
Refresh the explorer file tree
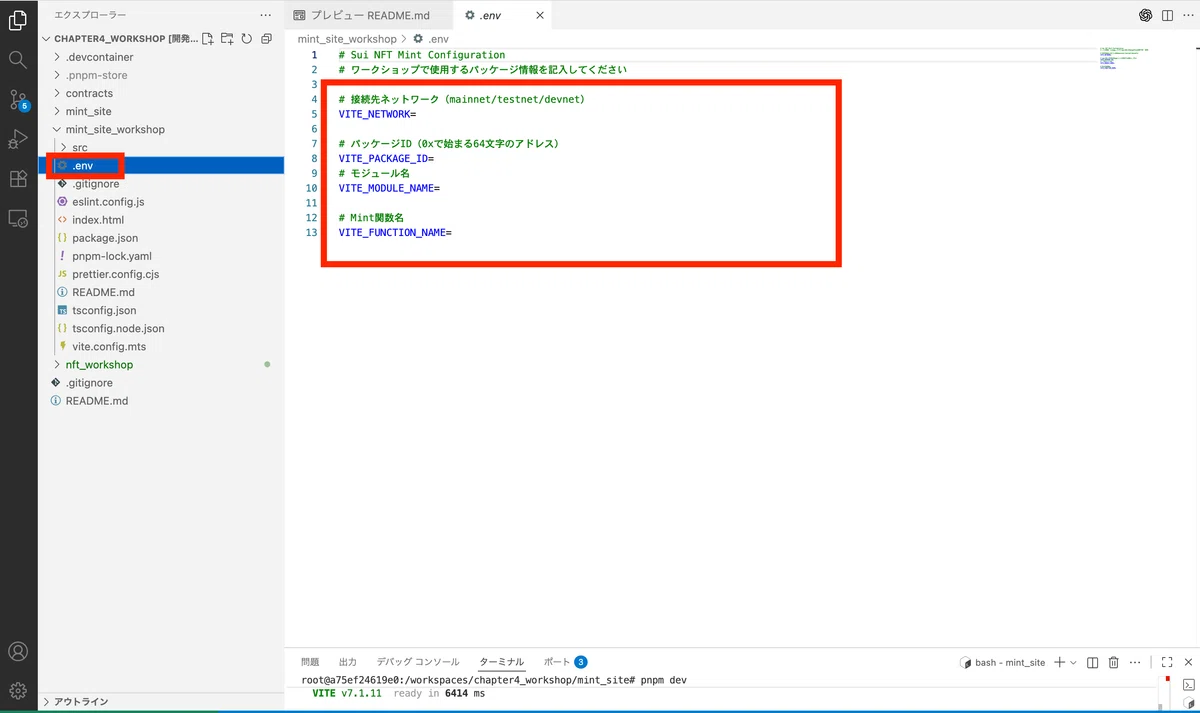coord(246,39)
